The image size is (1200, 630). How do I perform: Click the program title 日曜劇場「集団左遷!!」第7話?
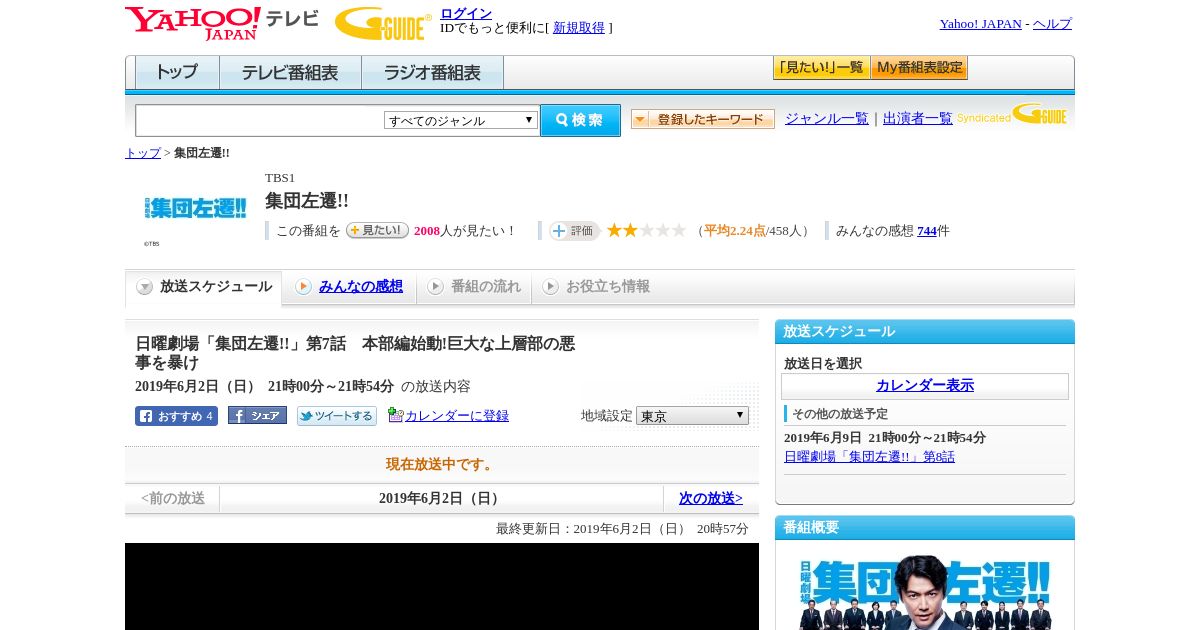pos(355,353)
